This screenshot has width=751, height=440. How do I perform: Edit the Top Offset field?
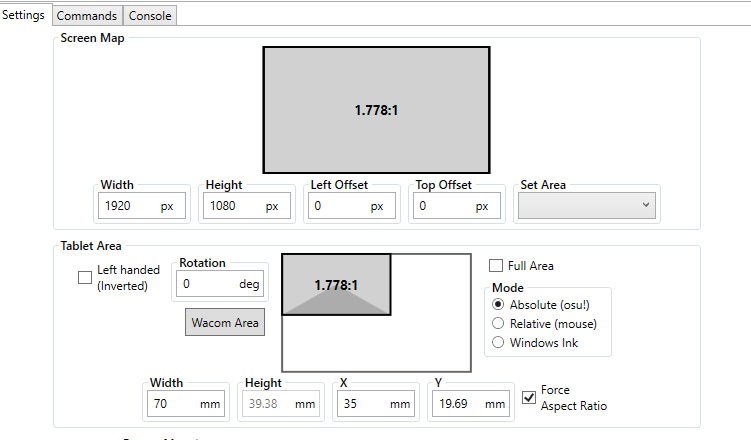click(457, 206)
